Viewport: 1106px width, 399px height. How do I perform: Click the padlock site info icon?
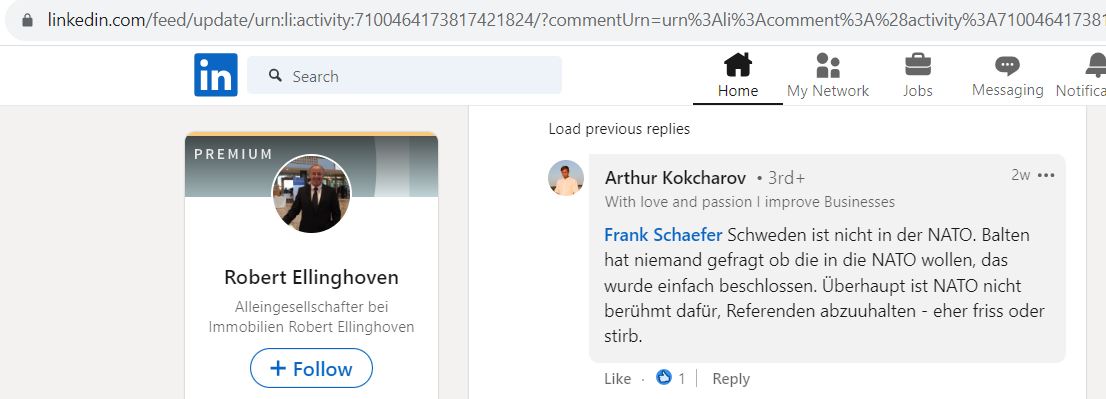pyautogui.click(x=28, y=20)
